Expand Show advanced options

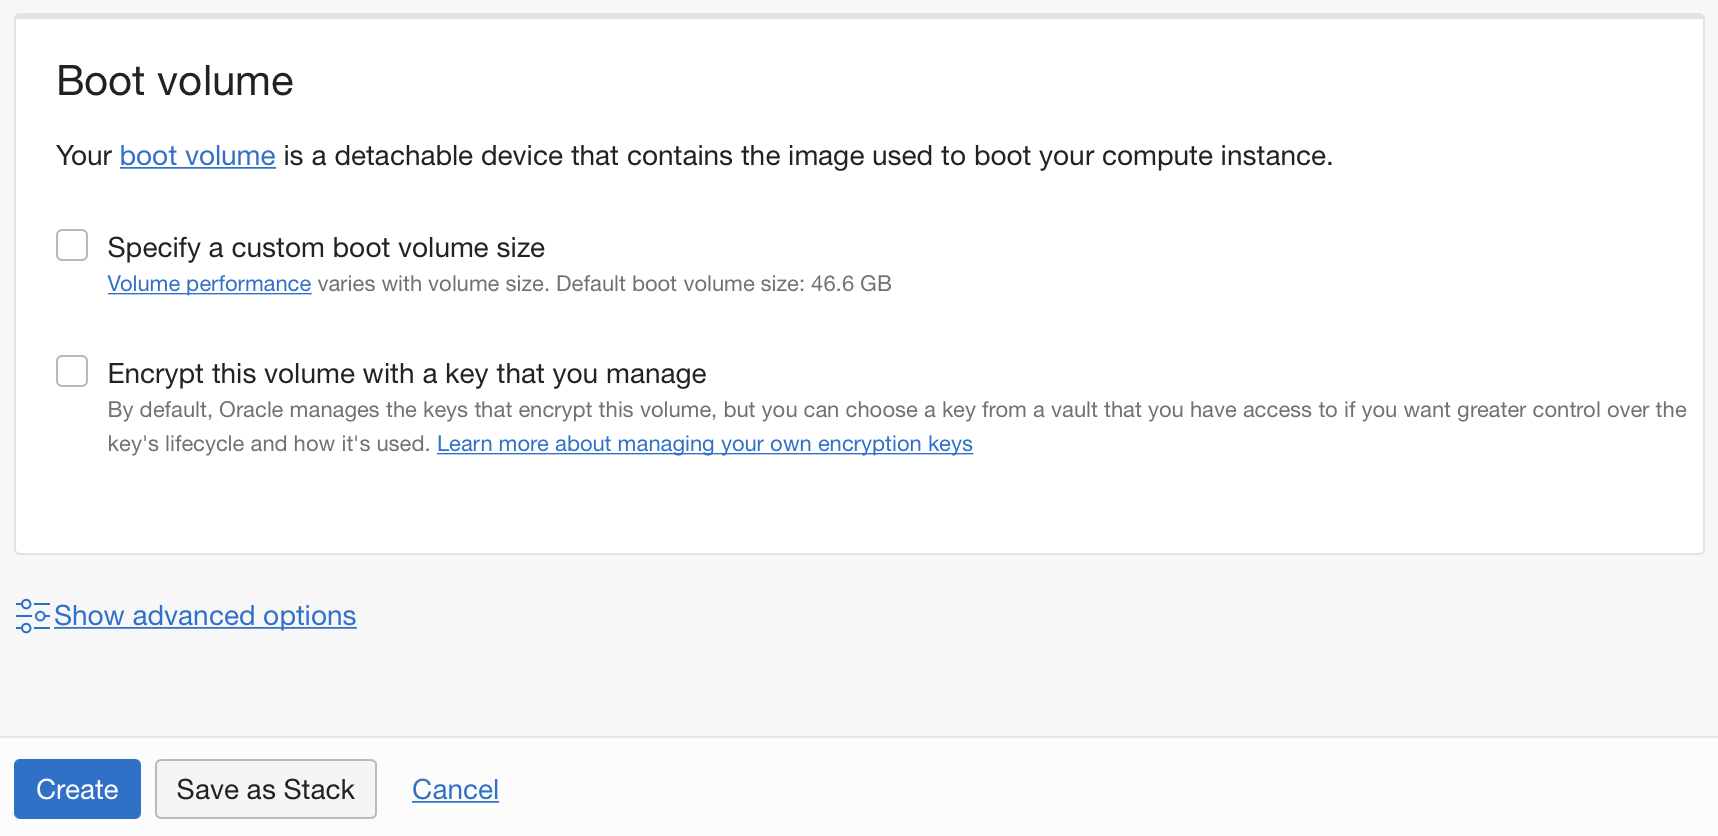[205, 616]
